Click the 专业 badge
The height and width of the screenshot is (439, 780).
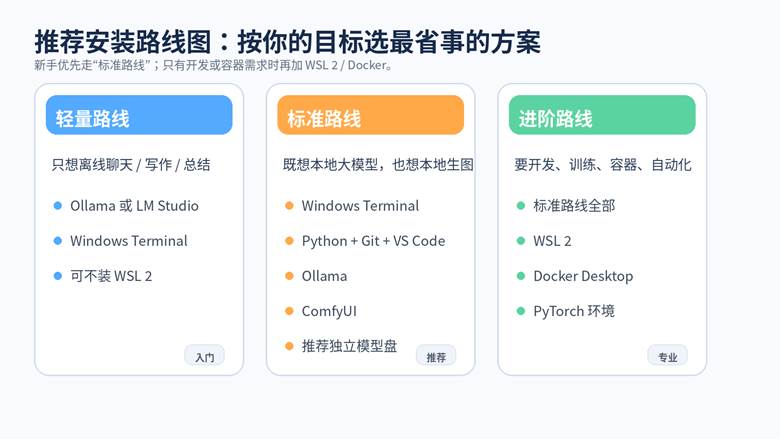[667, 356]
